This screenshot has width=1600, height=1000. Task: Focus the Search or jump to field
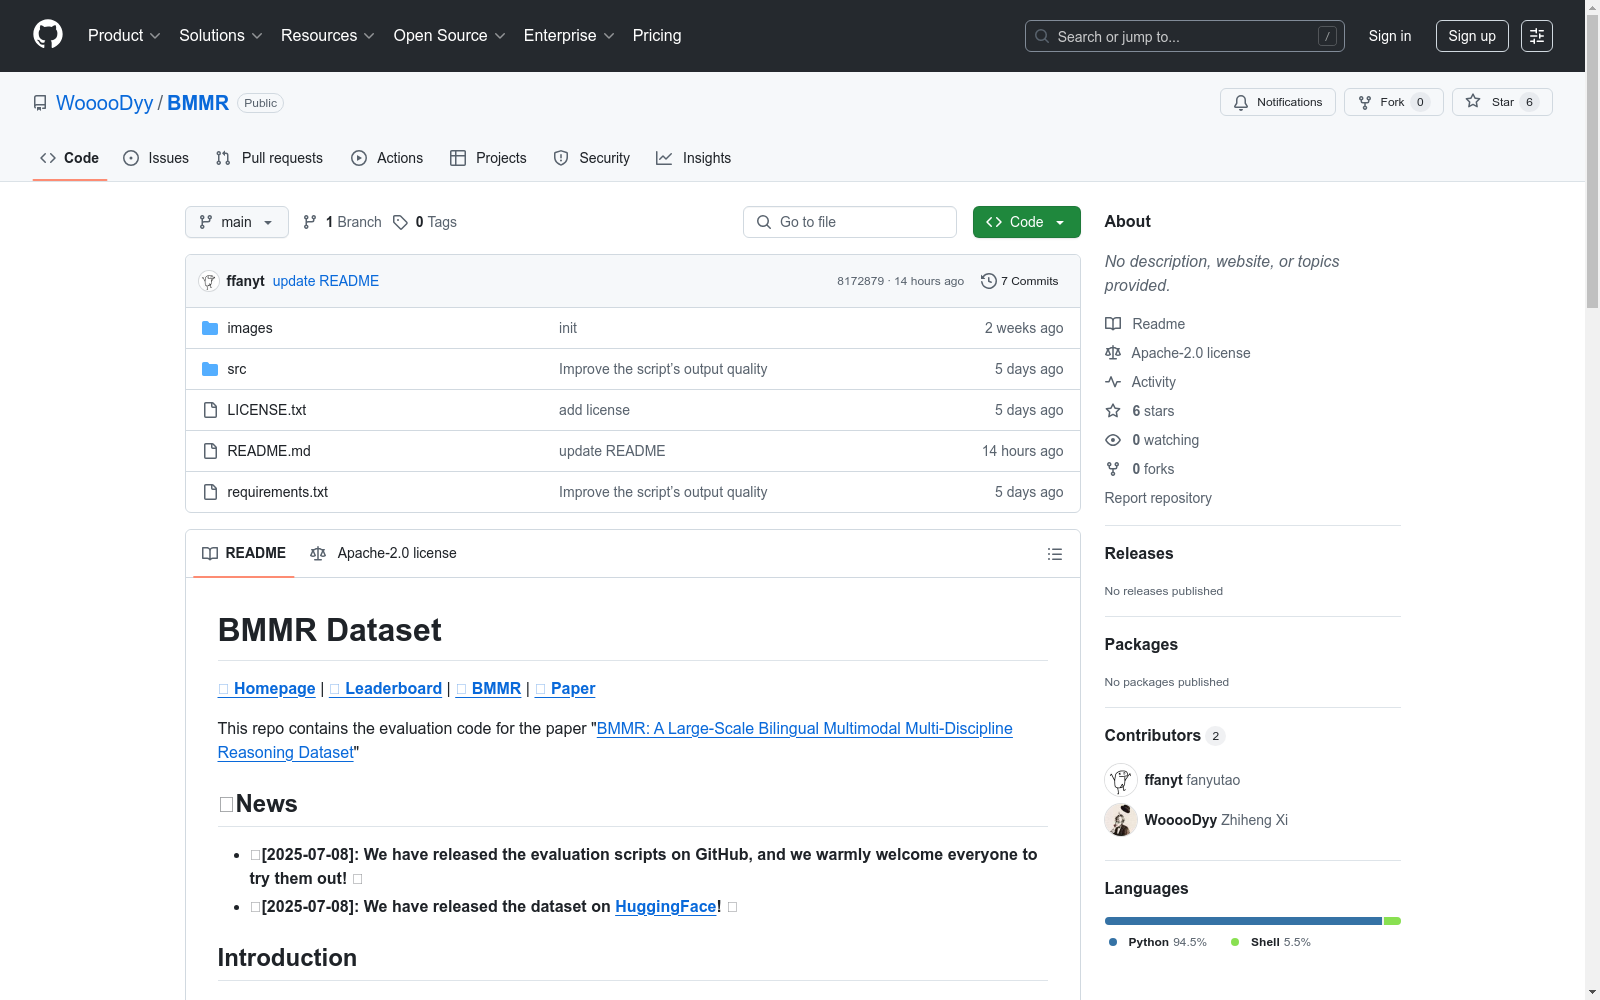1185,36
